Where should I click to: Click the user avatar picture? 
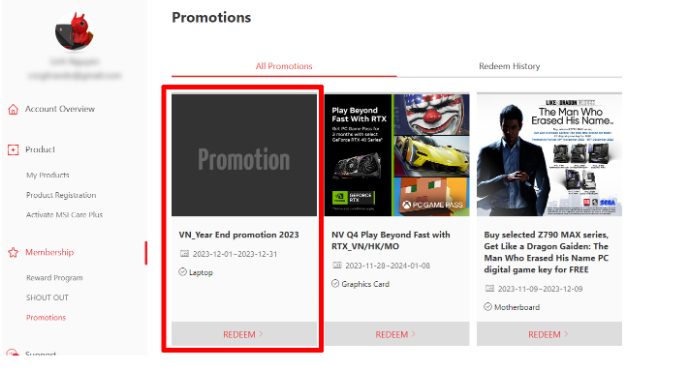tap(74, 31)
